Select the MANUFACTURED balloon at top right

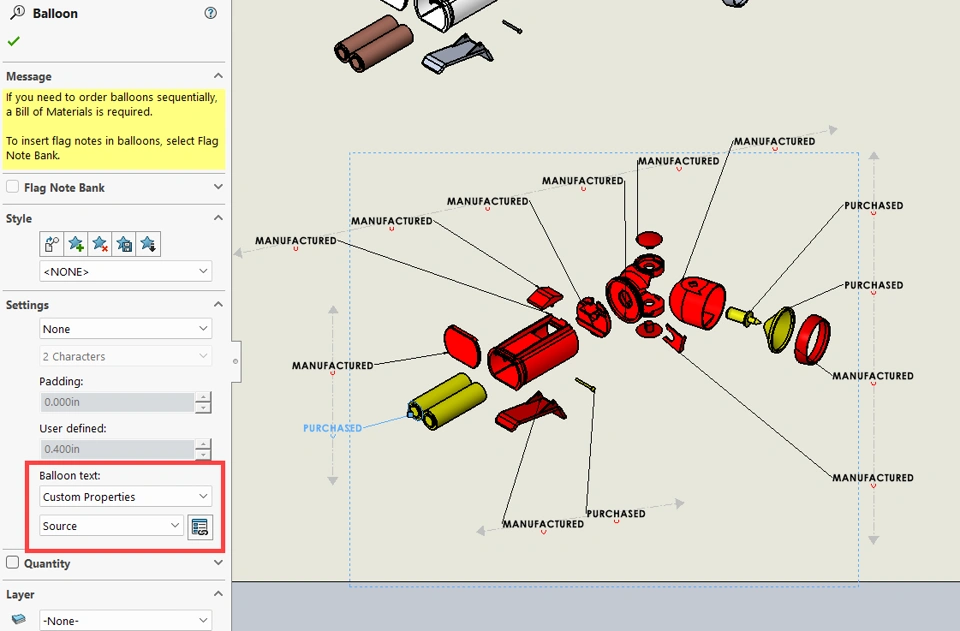pyautogui.click(x=774, y=141)
